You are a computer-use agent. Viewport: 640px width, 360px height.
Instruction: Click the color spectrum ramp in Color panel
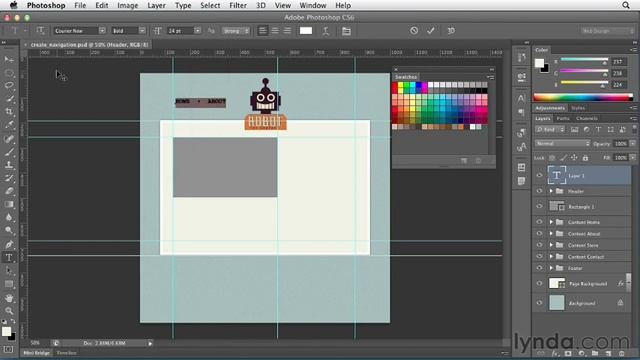pyautogui.click(x=583, y=97)
